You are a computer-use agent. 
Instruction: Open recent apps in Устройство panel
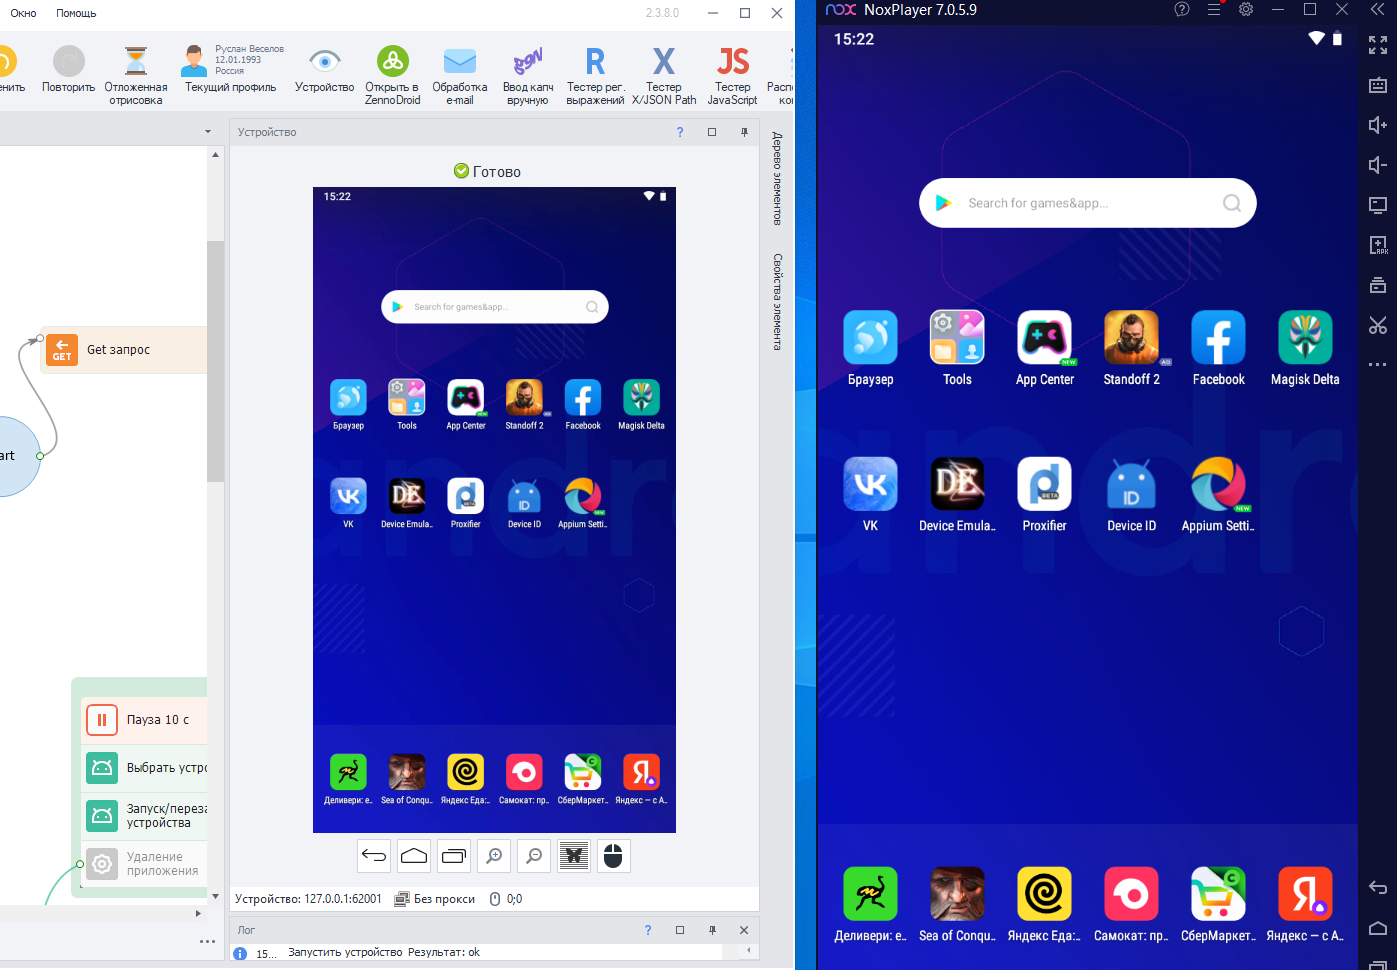[x=454, y=856]
